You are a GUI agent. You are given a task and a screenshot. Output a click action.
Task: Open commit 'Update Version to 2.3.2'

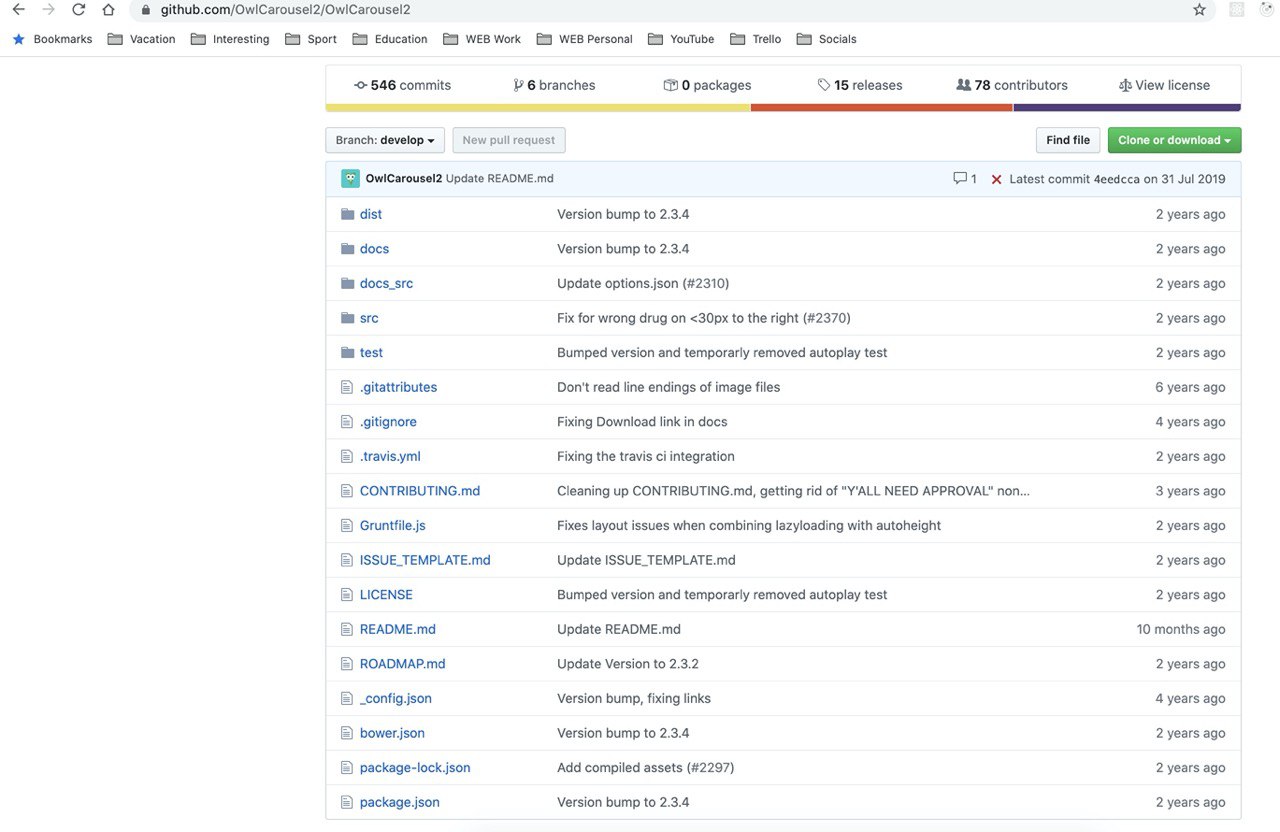tap(628, 664)
